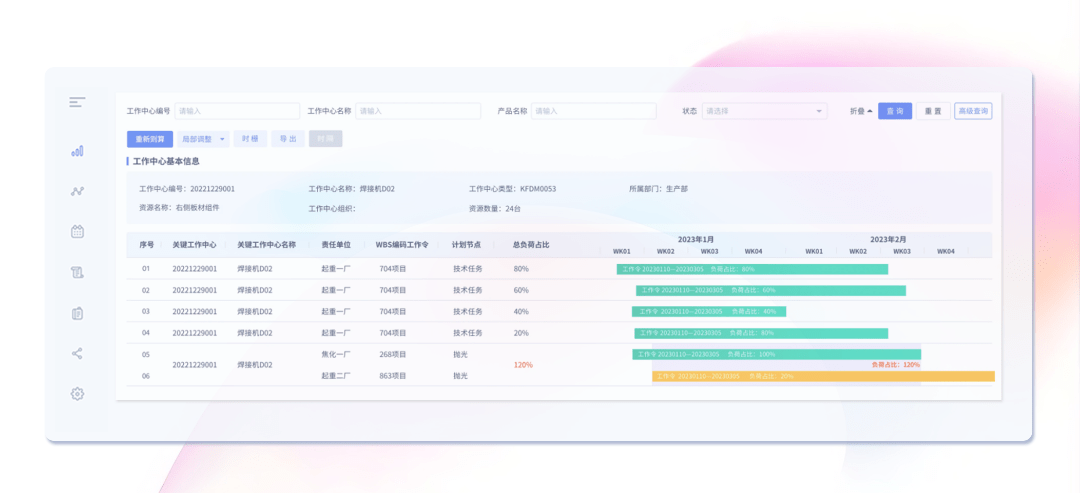Click the 2023年1月 timeline header
Screen dimensions: 1080x493
tap(696, 240)
